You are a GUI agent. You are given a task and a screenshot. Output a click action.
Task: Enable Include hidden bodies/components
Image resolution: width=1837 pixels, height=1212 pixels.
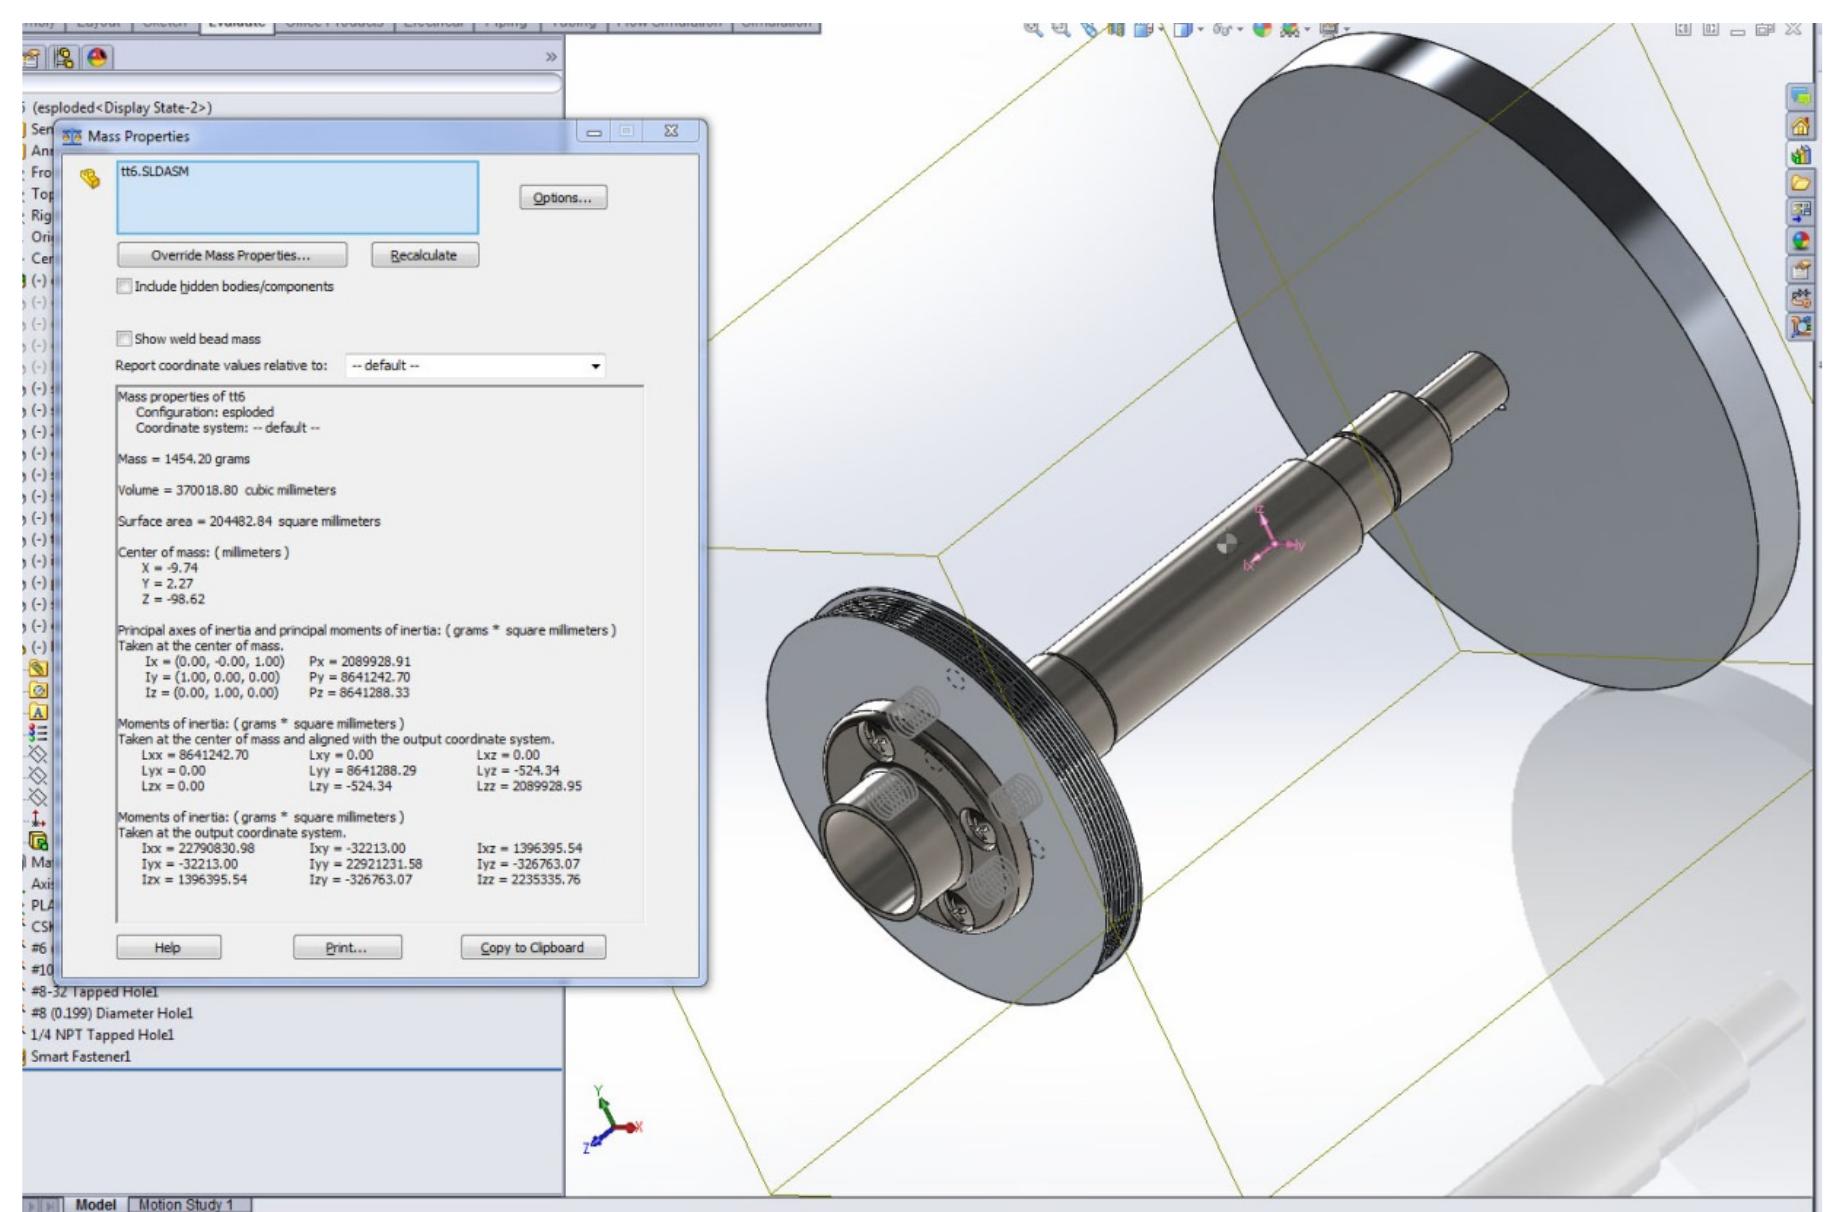pyautogui.click(x=124, y=287)
